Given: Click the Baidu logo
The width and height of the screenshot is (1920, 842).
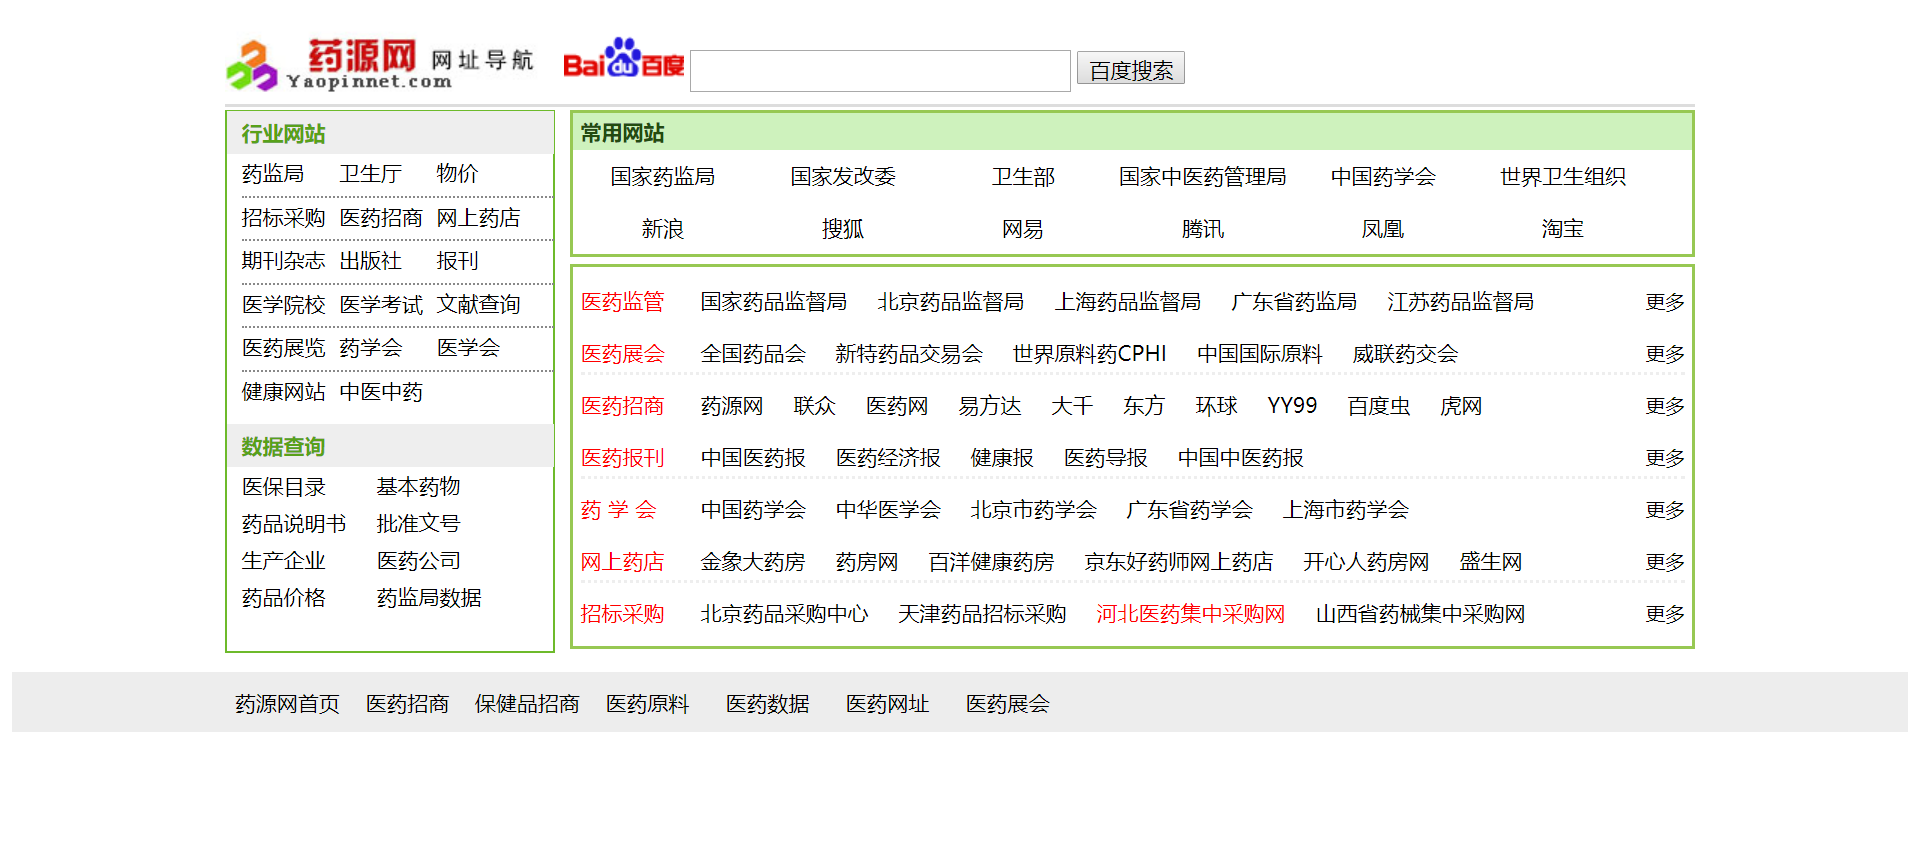Looking at the screenshot, I should [x=624, y=59].
